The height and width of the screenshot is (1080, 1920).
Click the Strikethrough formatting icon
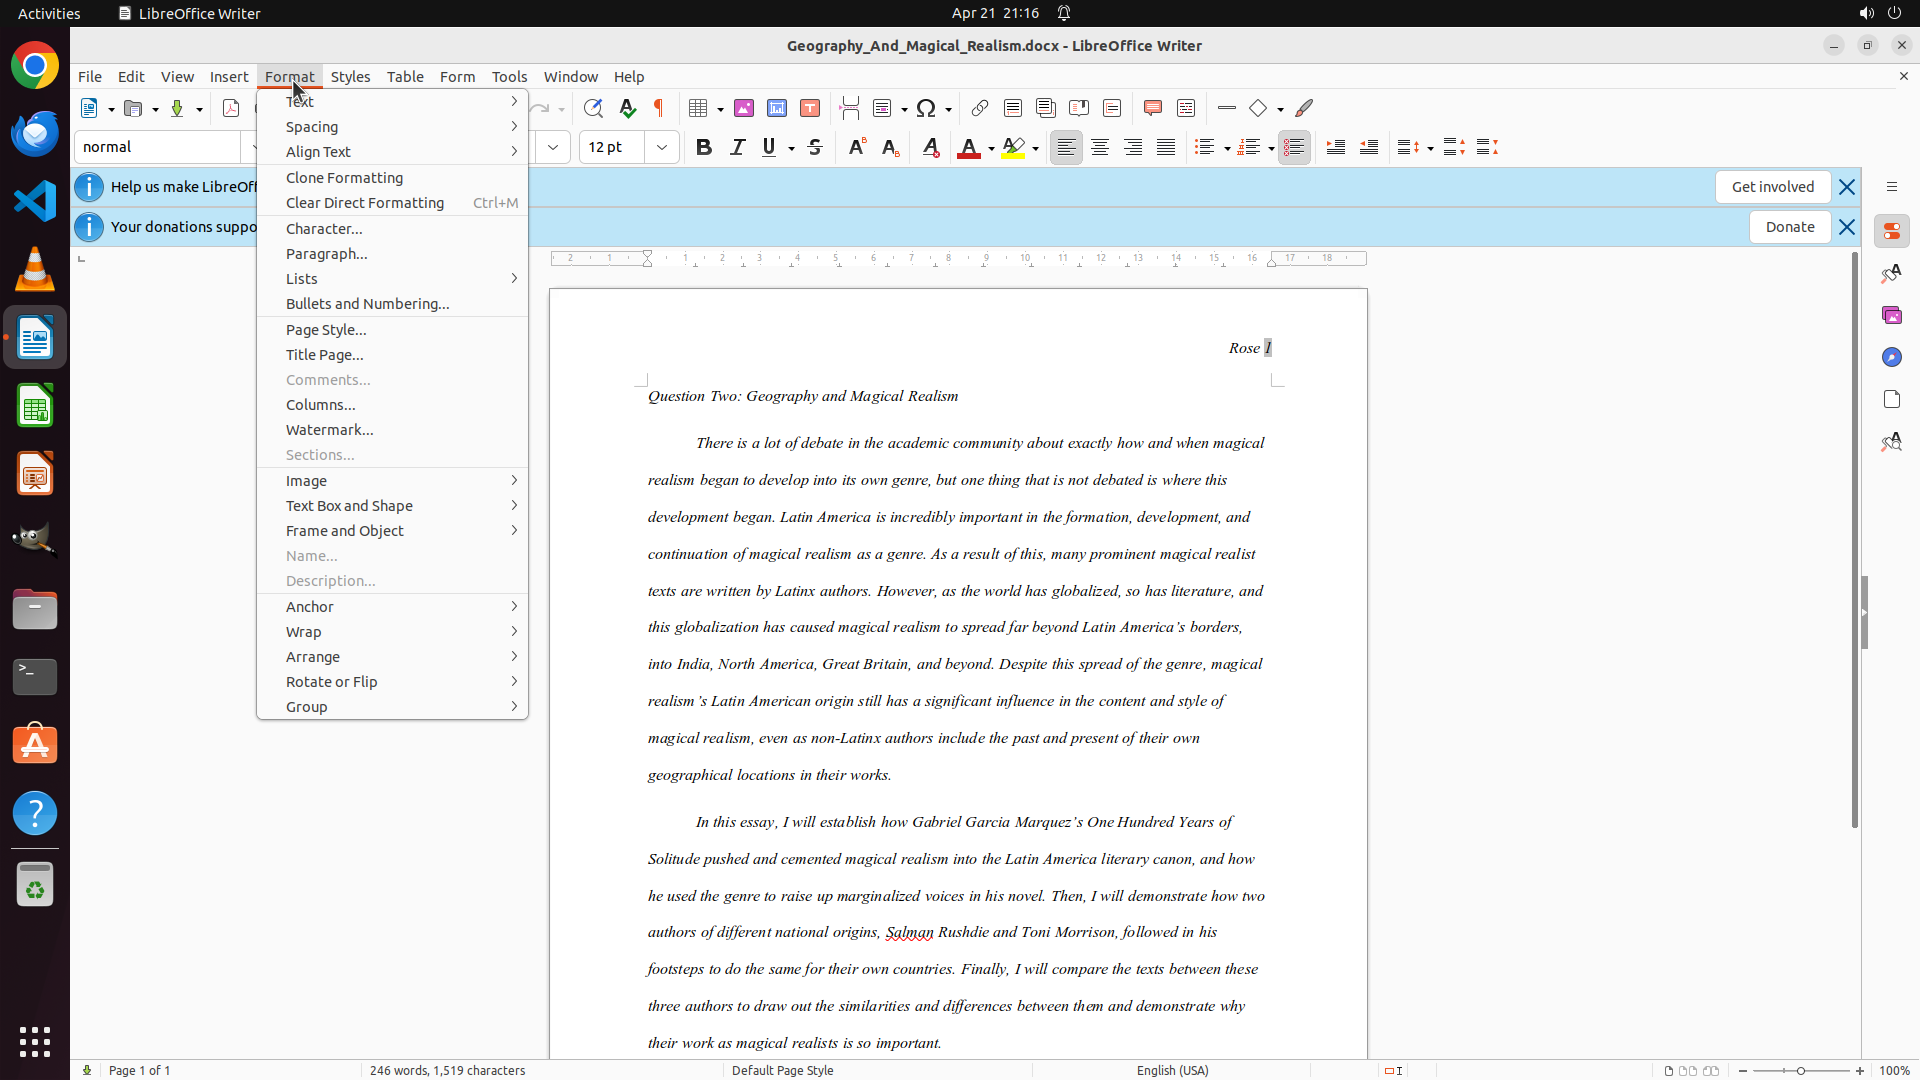815,147
